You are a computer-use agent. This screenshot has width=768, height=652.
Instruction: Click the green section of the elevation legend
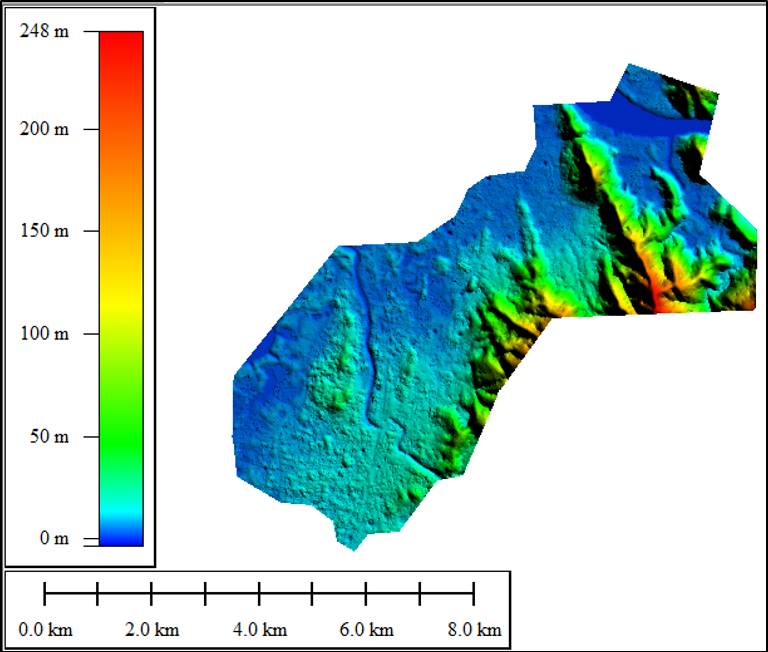point(121,420)
